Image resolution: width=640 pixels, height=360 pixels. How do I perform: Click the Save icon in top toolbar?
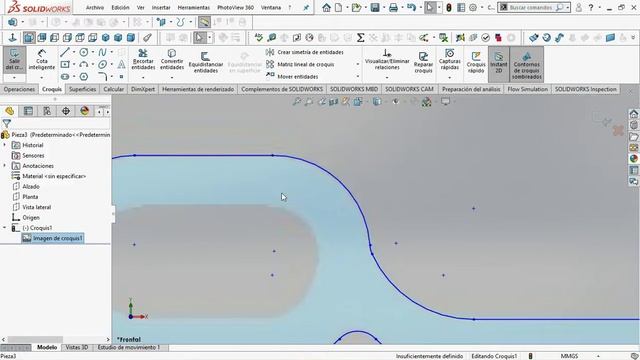coord(375,7)
